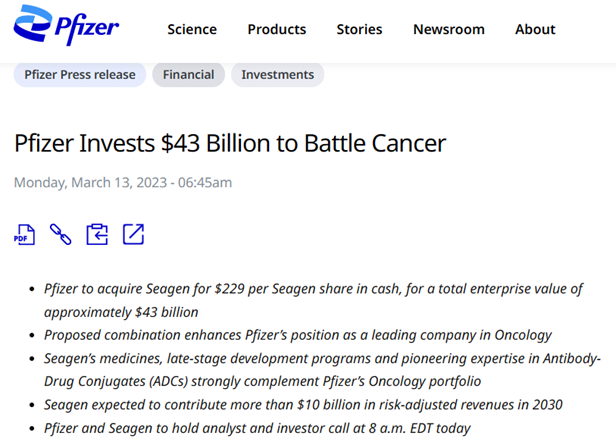Click the bullet mentioning Antibody-Drug Conjugates
This screenshot has height=442, width=616.
[x=322, y=370]
